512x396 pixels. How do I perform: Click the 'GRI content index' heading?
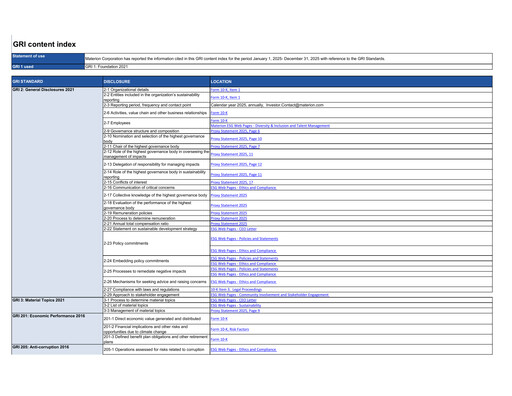coord(44,44)
